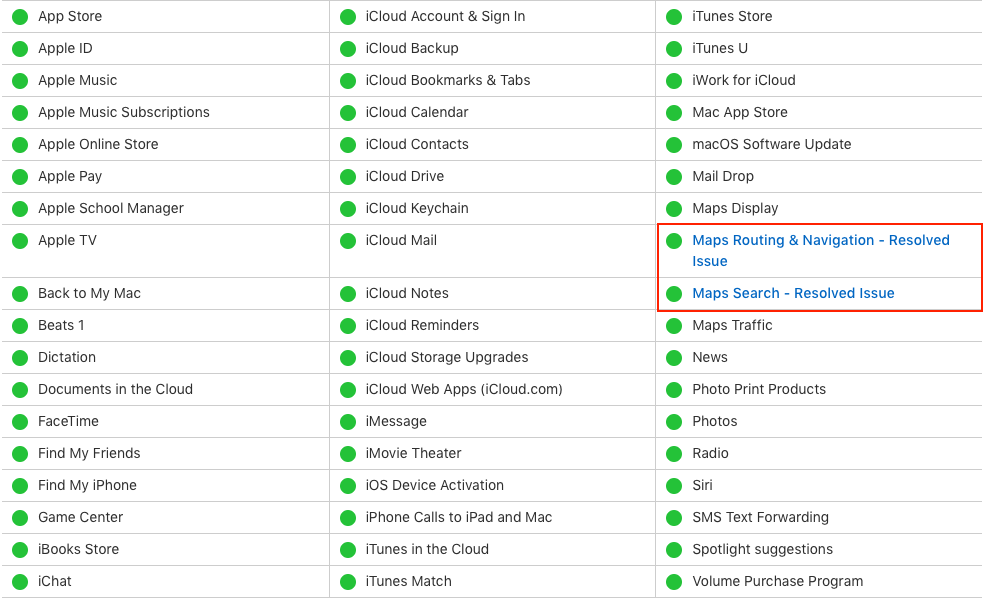Select iPhone Calls to iPad and Mac
This screenshot has width=1000, height=598.
(459, 517)
